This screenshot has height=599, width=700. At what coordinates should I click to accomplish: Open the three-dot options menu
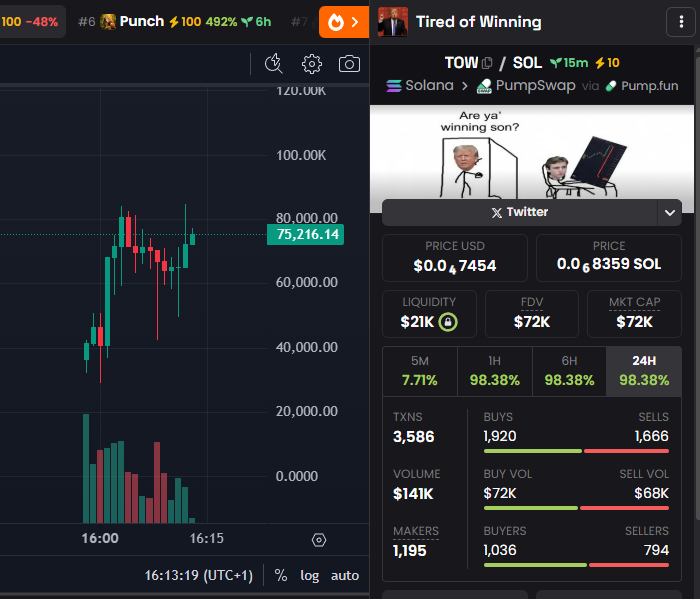pos(681,21)
